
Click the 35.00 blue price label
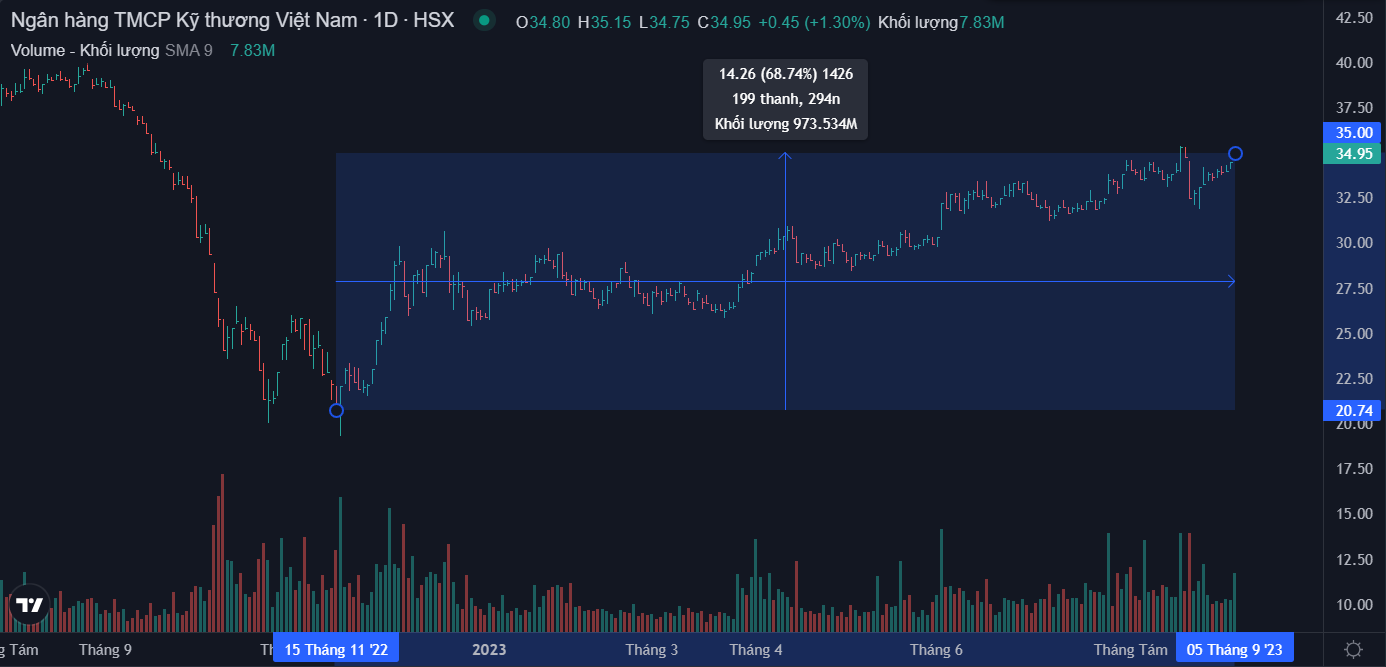pyautogui.click(x=1352, y=132)
